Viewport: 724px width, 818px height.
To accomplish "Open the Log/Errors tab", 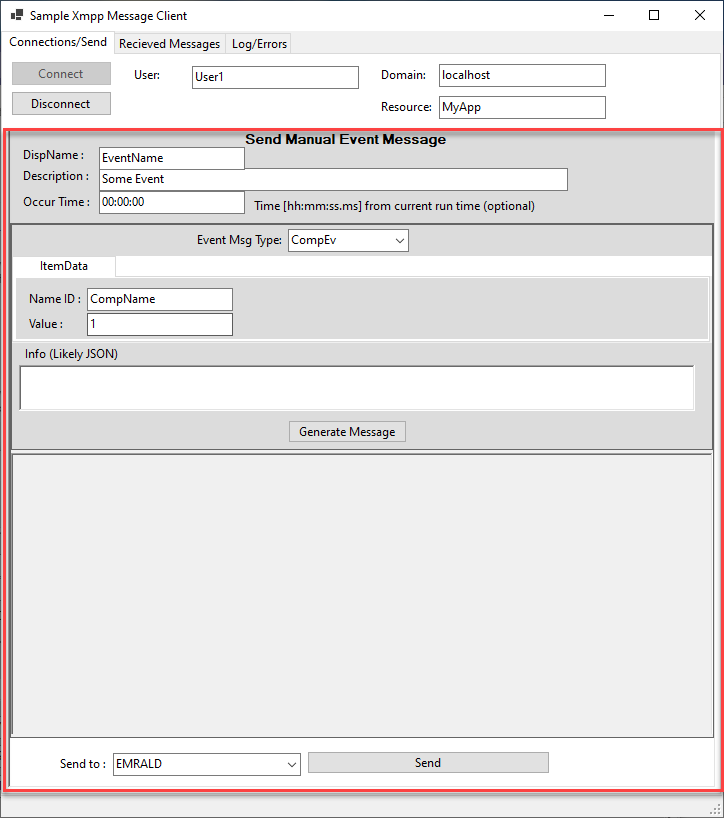I will pos(259,44).
